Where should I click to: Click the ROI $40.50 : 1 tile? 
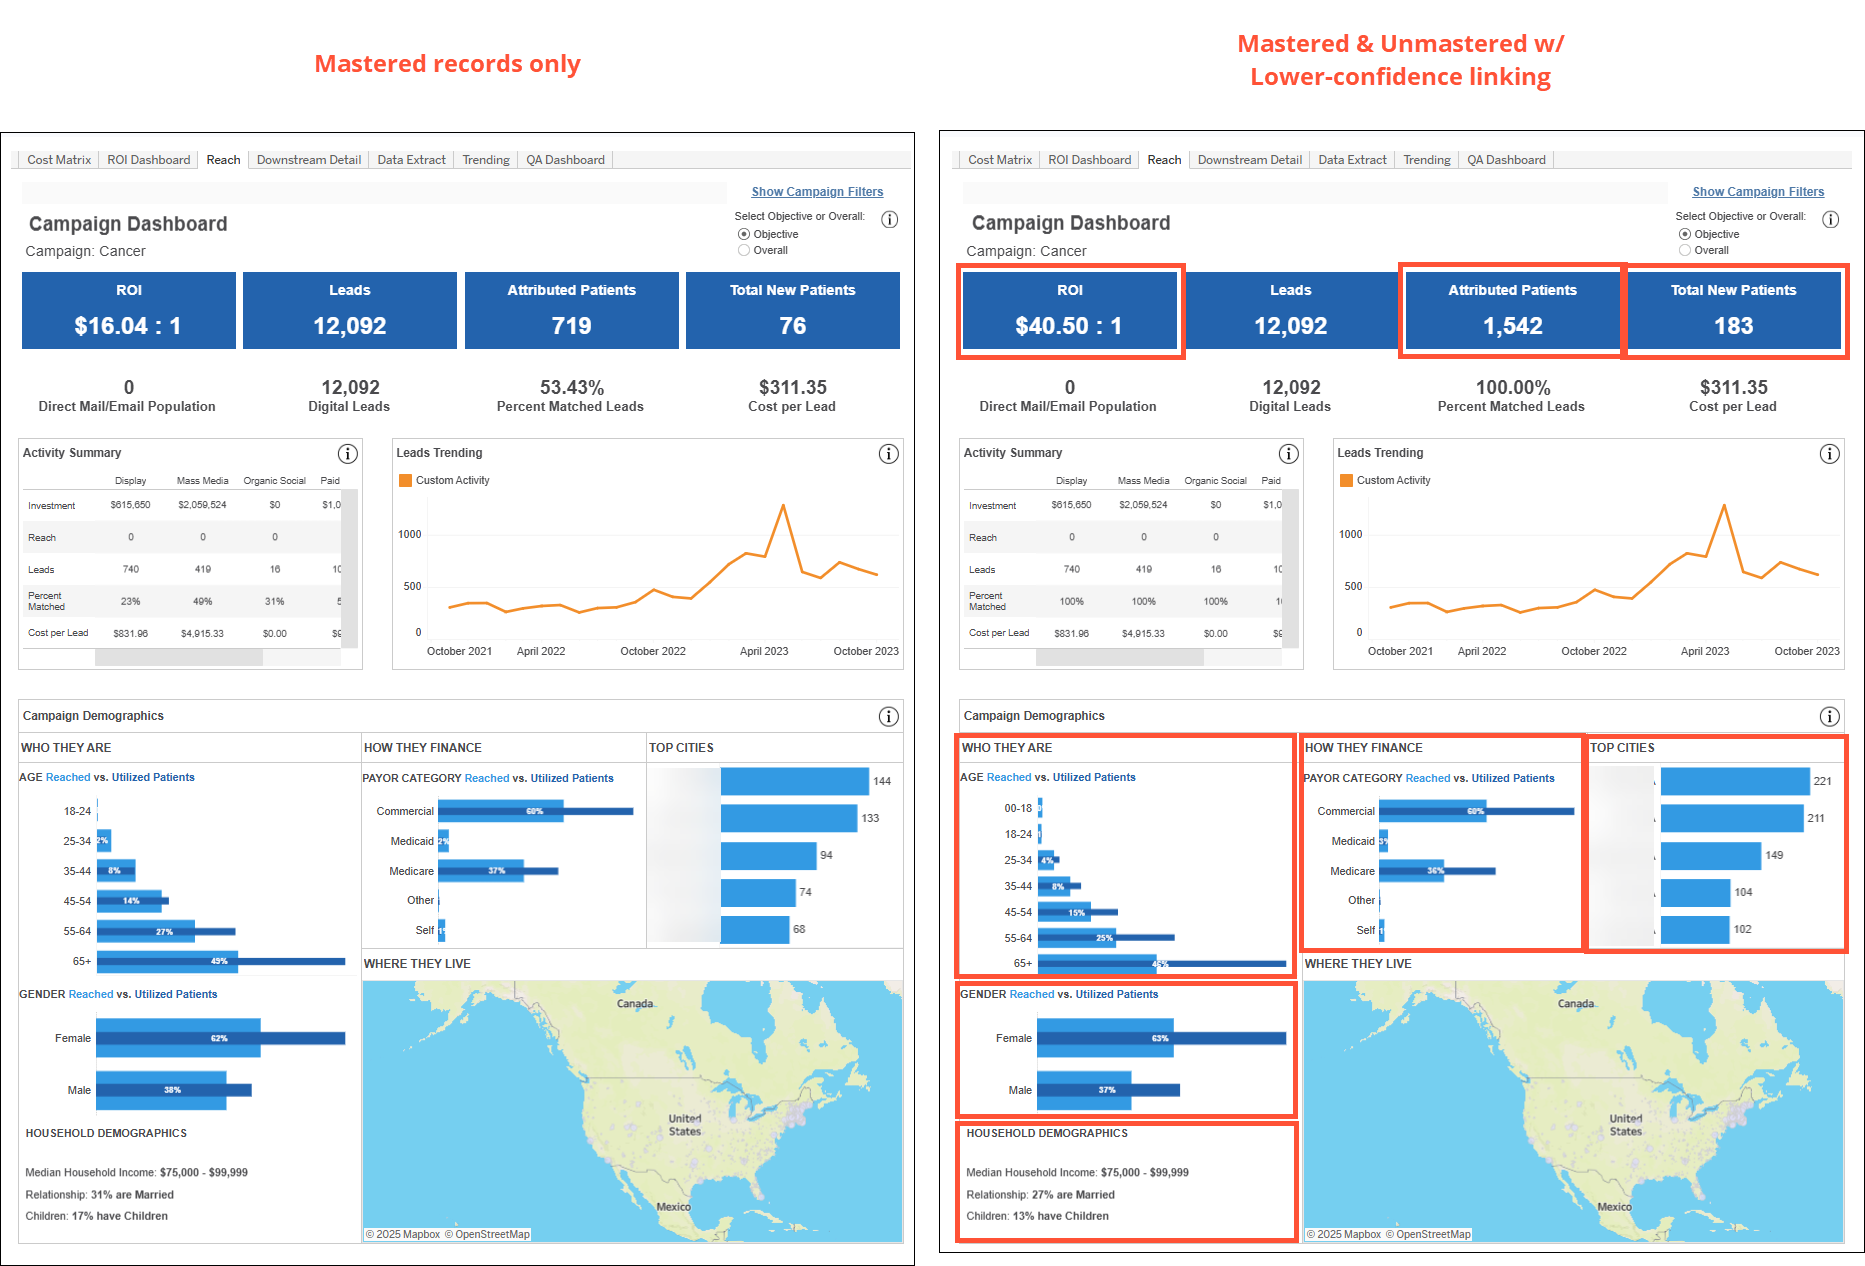click(1069, 311)
